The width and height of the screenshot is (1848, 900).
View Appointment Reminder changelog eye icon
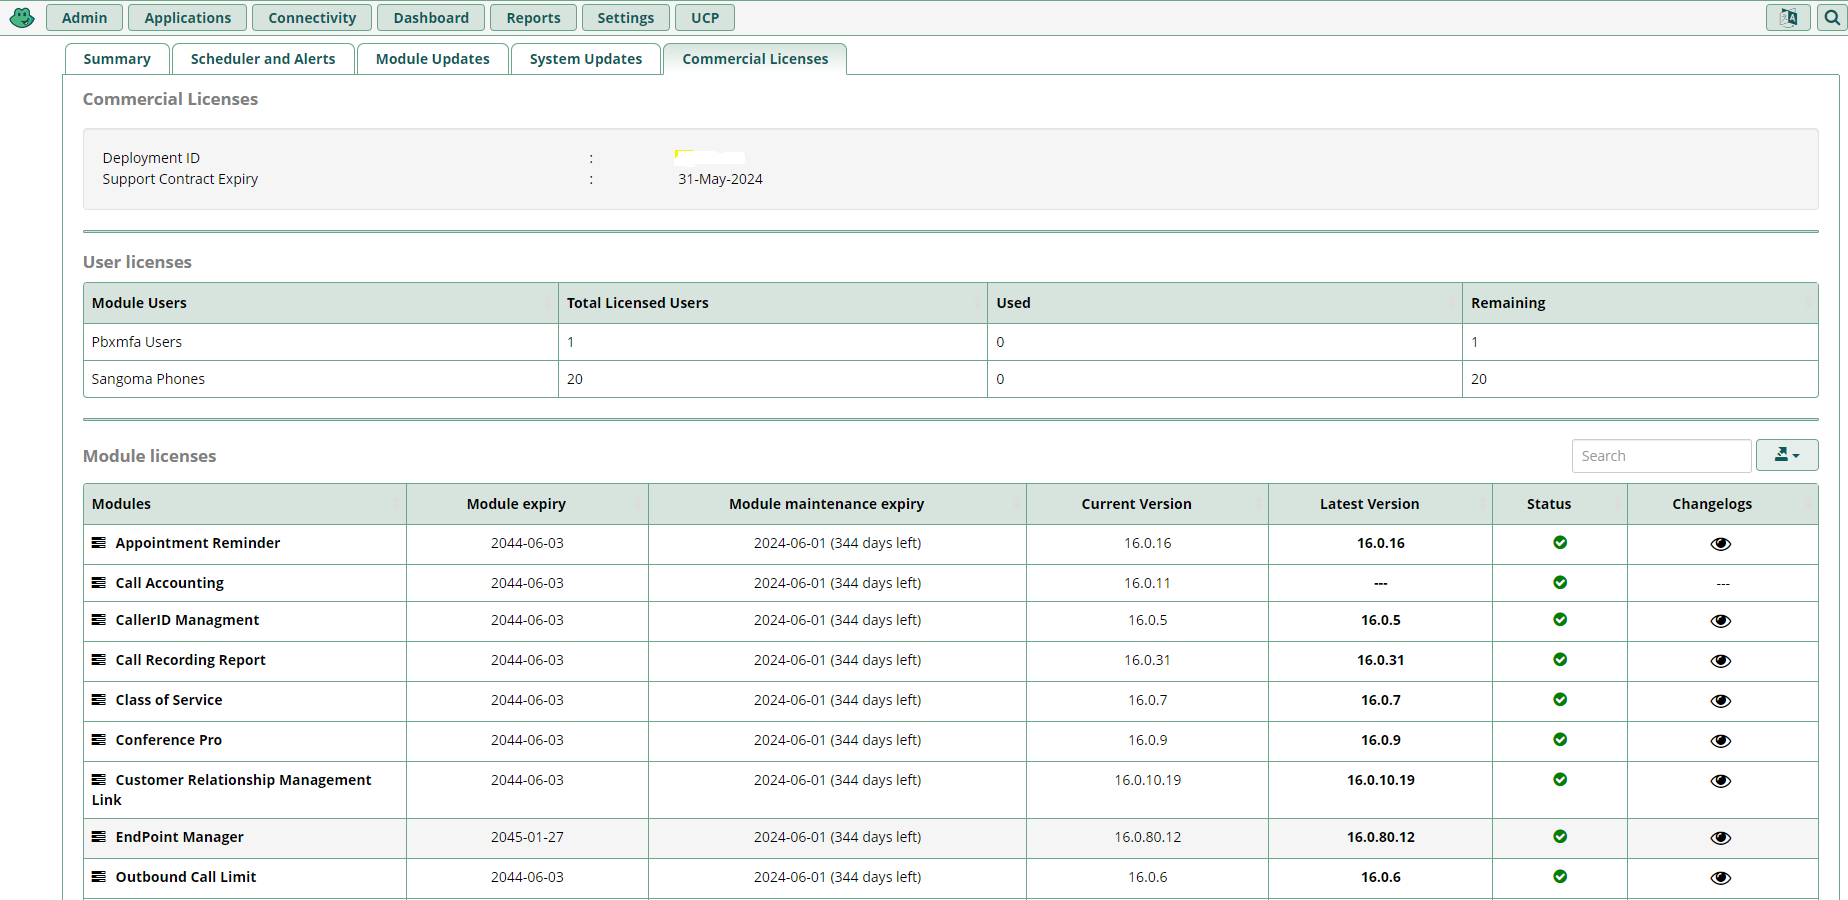[x=1721, y=544]
